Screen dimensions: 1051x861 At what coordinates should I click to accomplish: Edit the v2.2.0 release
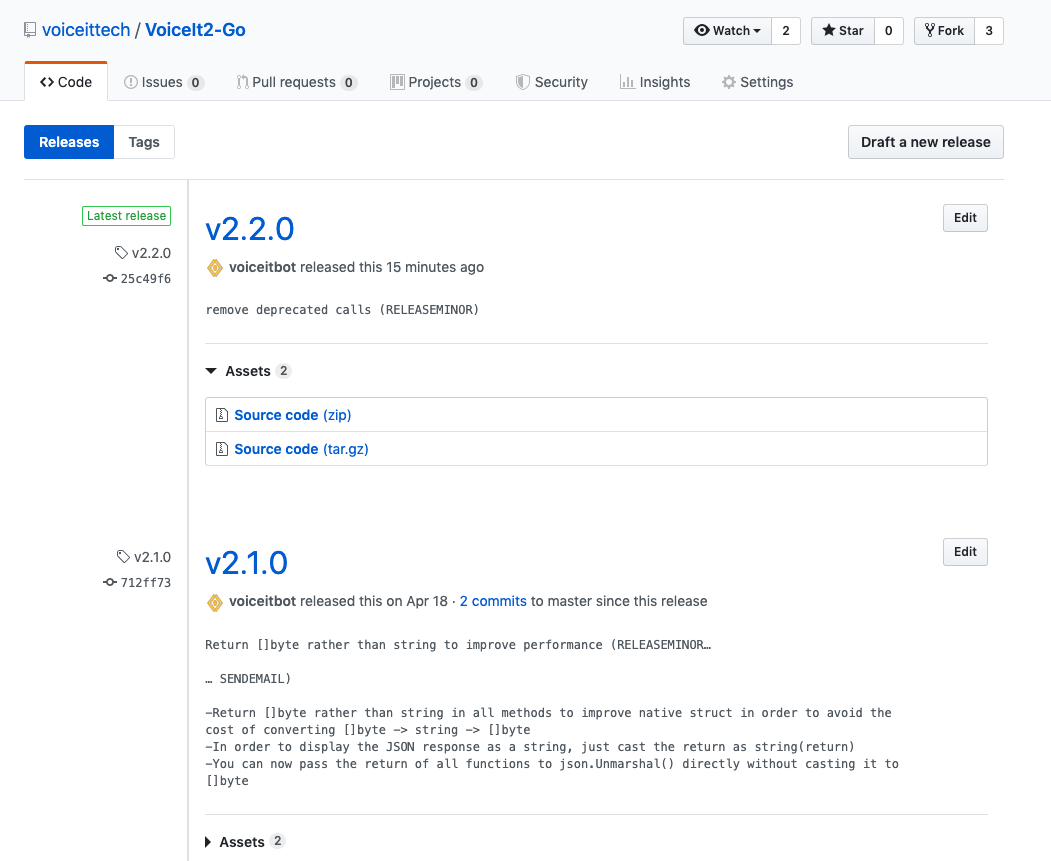click(965, 218)
